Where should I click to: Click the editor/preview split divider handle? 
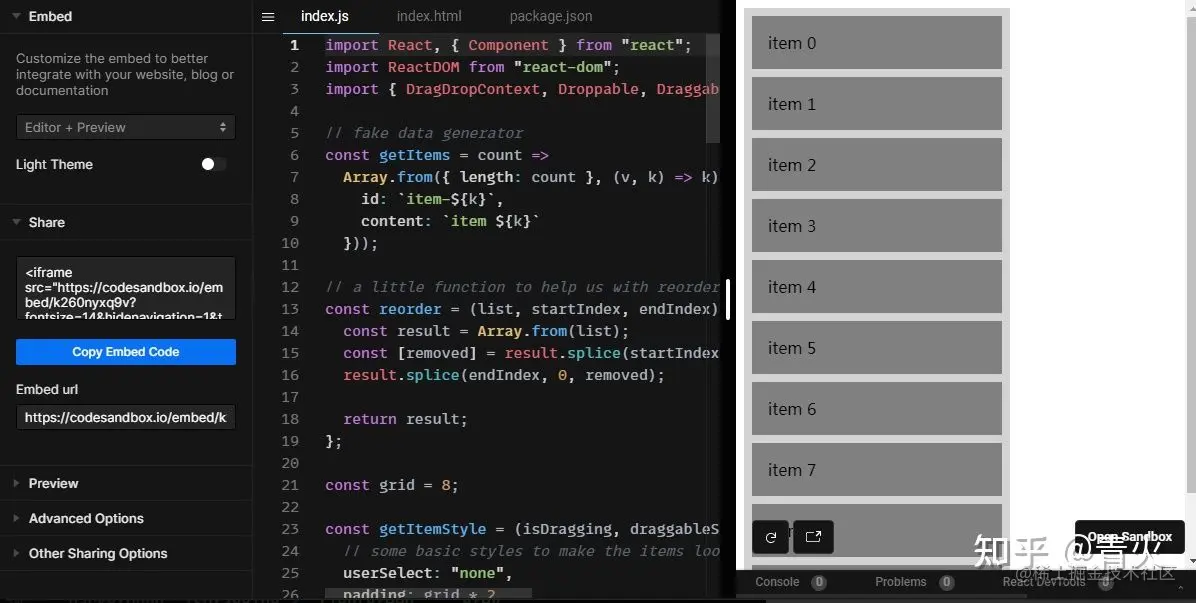(x=728, y=299)
